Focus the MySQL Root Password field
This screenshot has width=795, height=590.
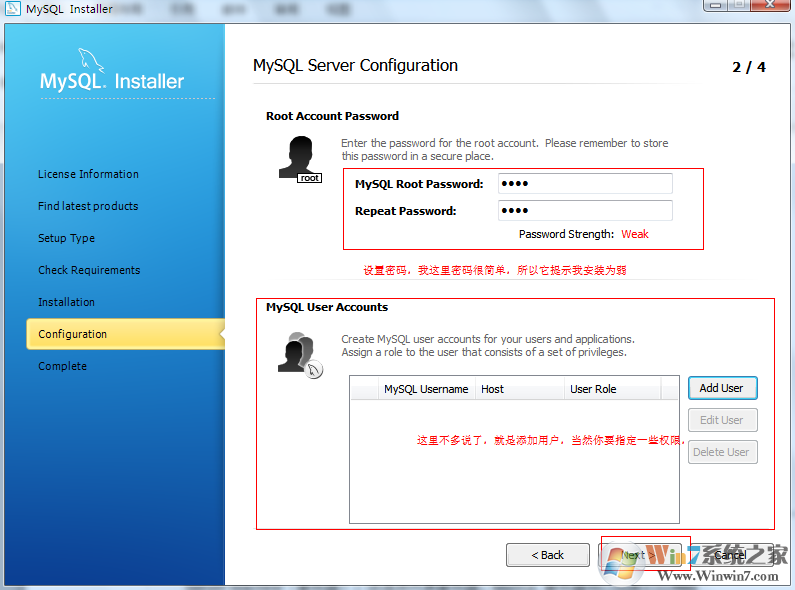click(x=585, y=183)
